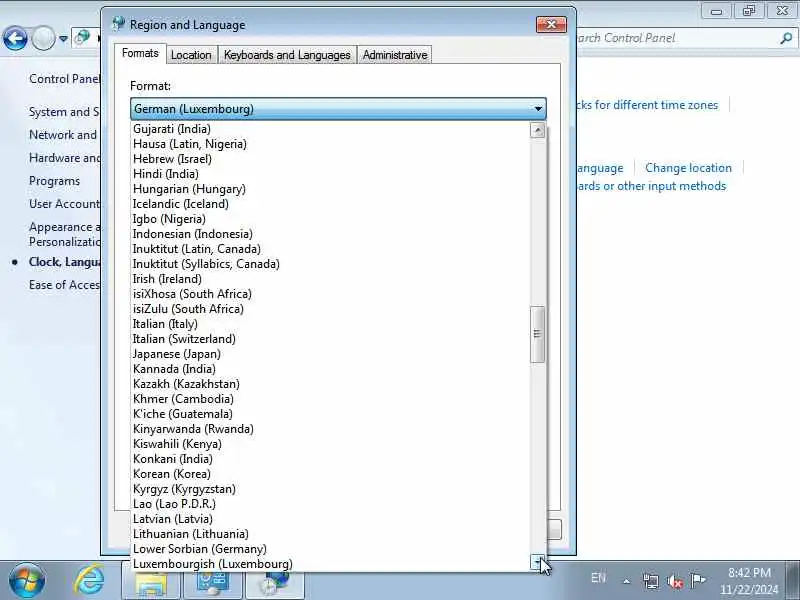
Task: Select Inuktitut (Syllabics, Canada) format
Action: (x=331, y=264)
